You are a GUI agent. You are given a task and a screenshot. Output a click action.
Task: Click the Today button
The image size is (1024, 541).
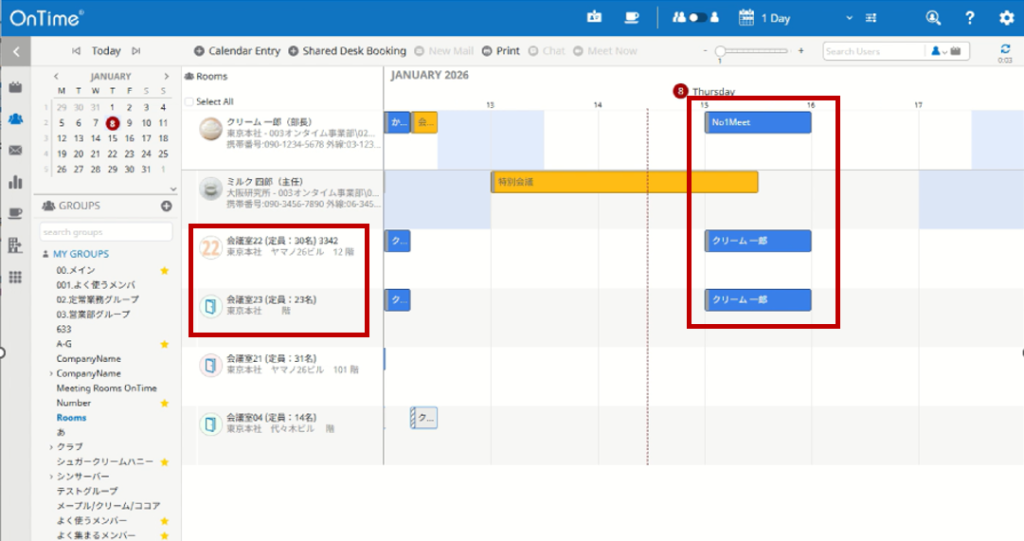[x=106, y=51]
